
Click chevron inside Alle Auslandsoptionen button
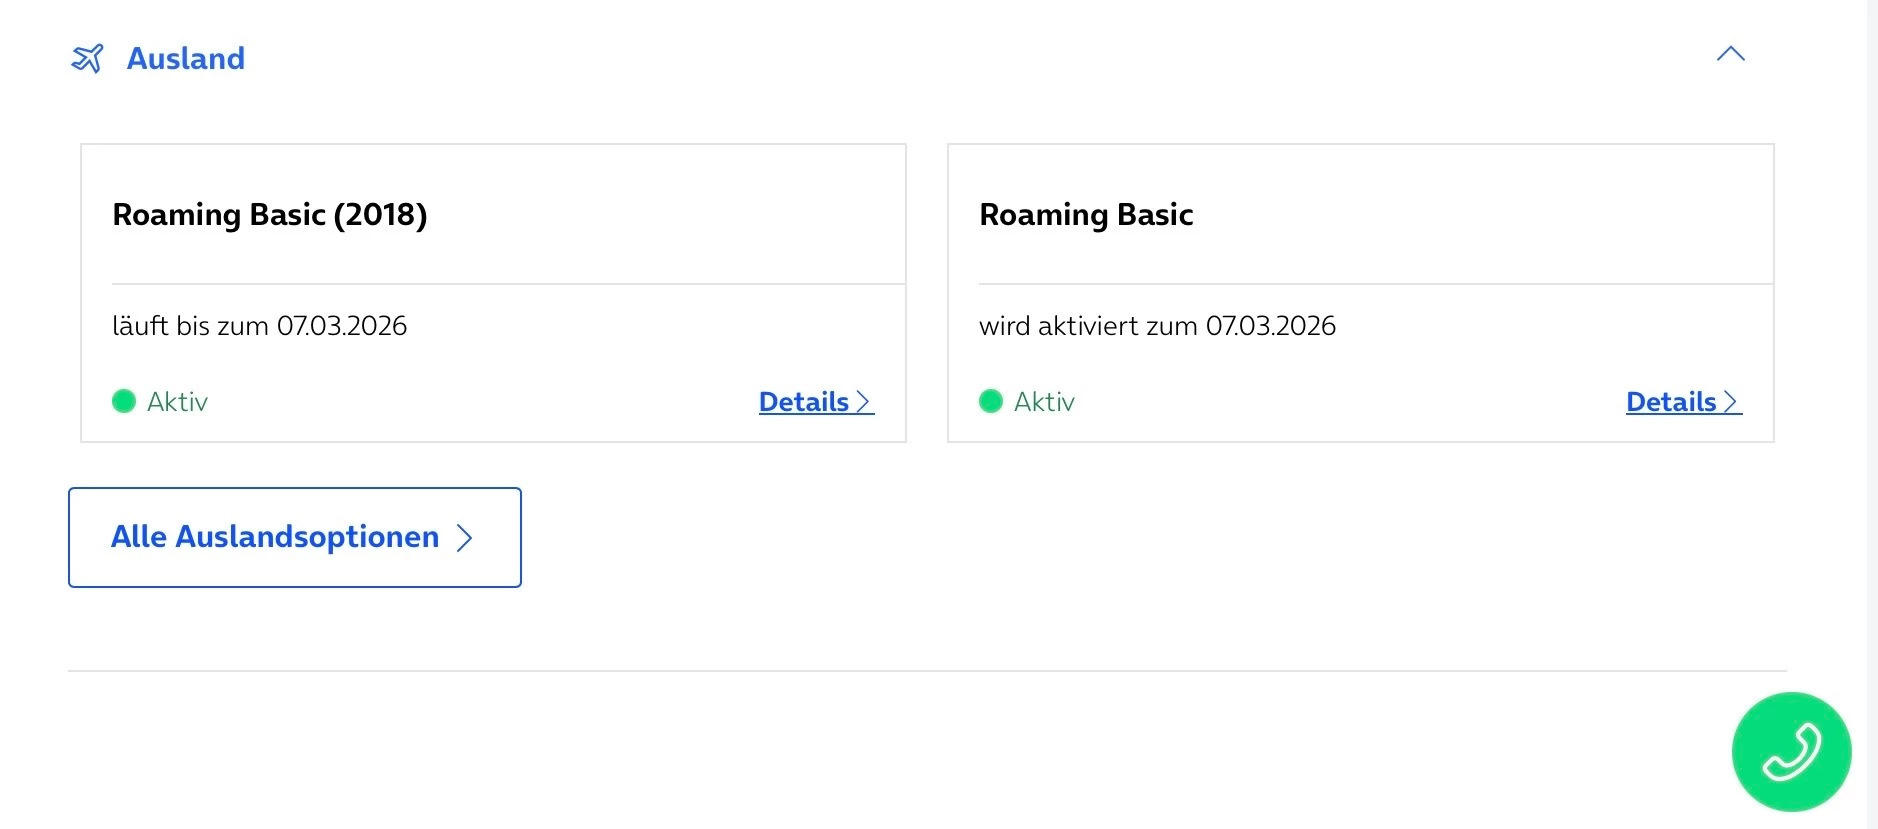coord(464,538)
